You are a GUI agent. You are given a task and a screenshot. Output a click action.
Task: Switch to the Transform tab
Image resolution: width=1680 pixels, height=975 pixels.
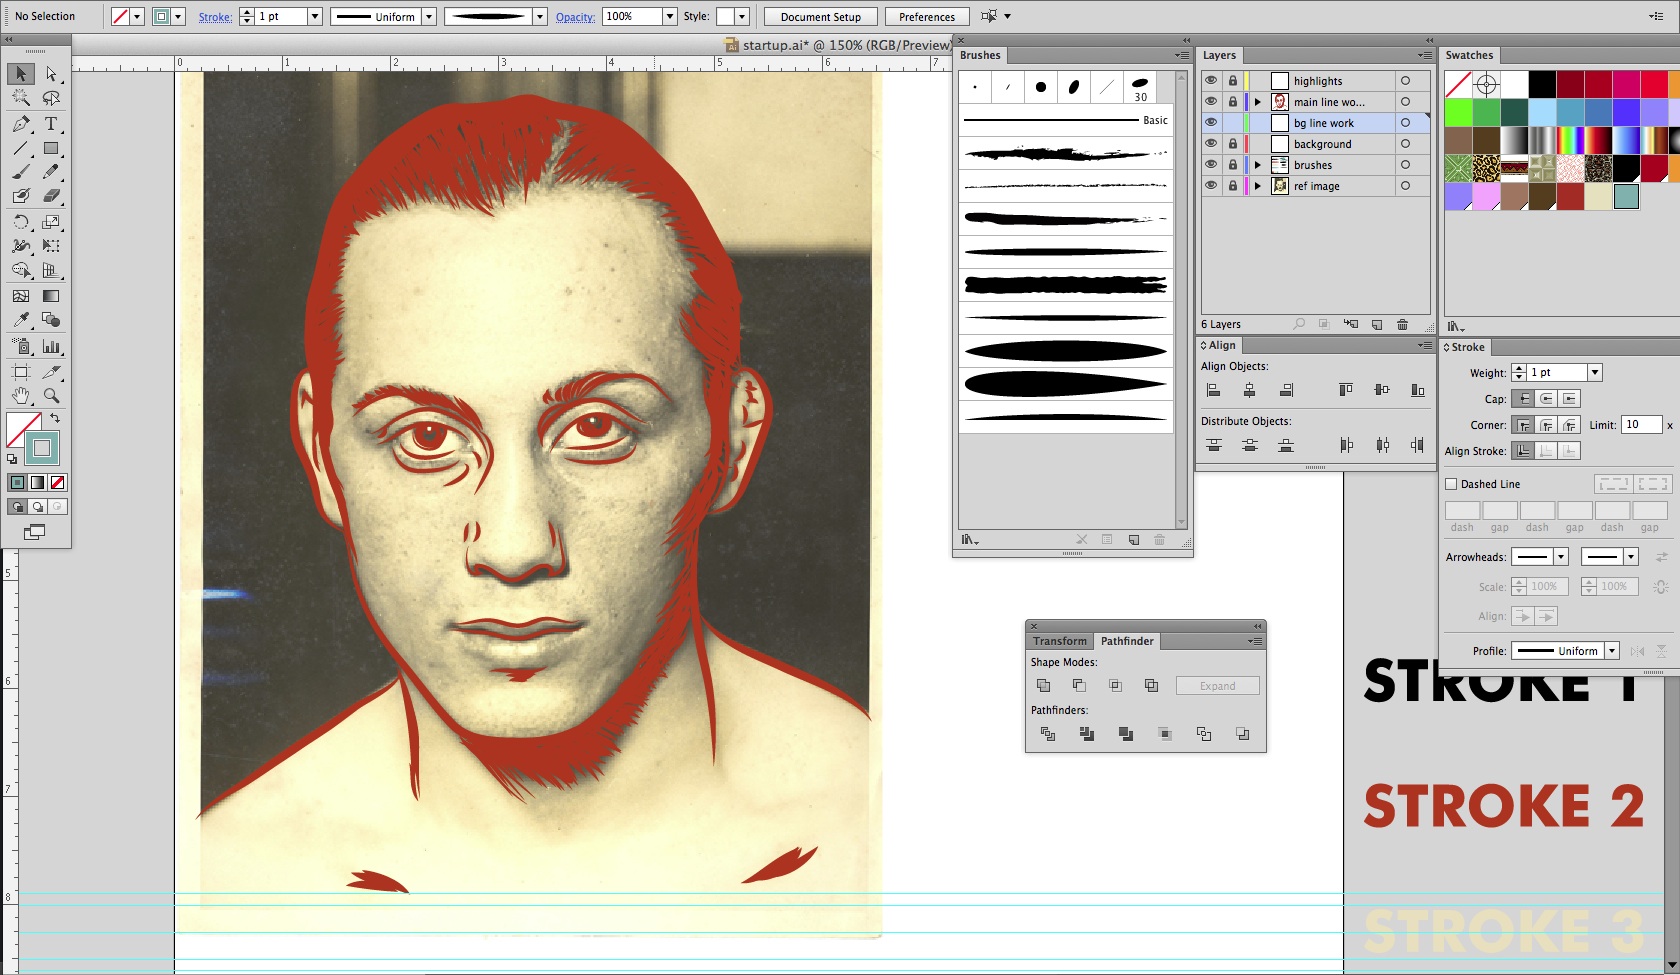coord(1059,641)
